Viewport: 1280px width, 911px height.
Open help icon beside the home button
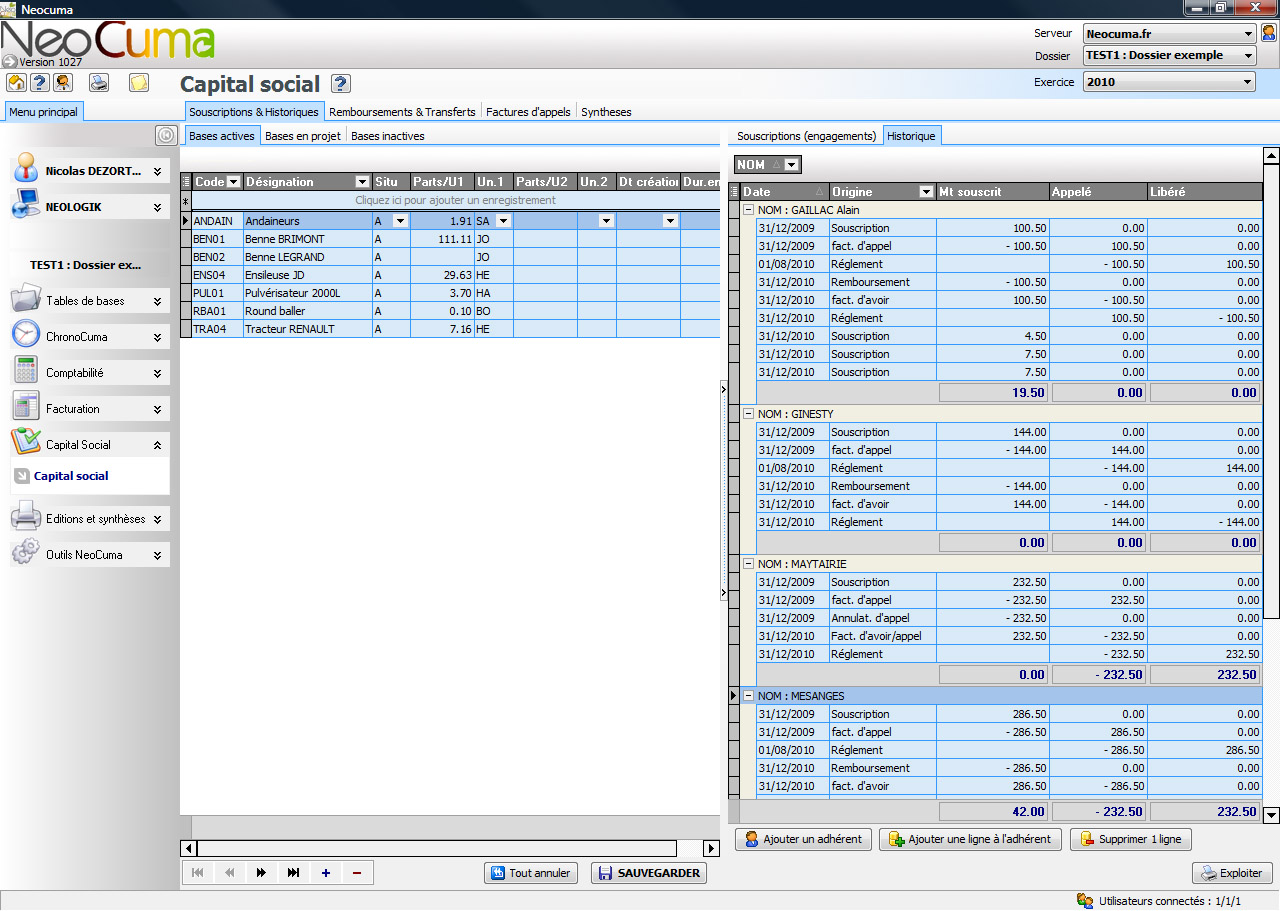click(x=40, y=83)
